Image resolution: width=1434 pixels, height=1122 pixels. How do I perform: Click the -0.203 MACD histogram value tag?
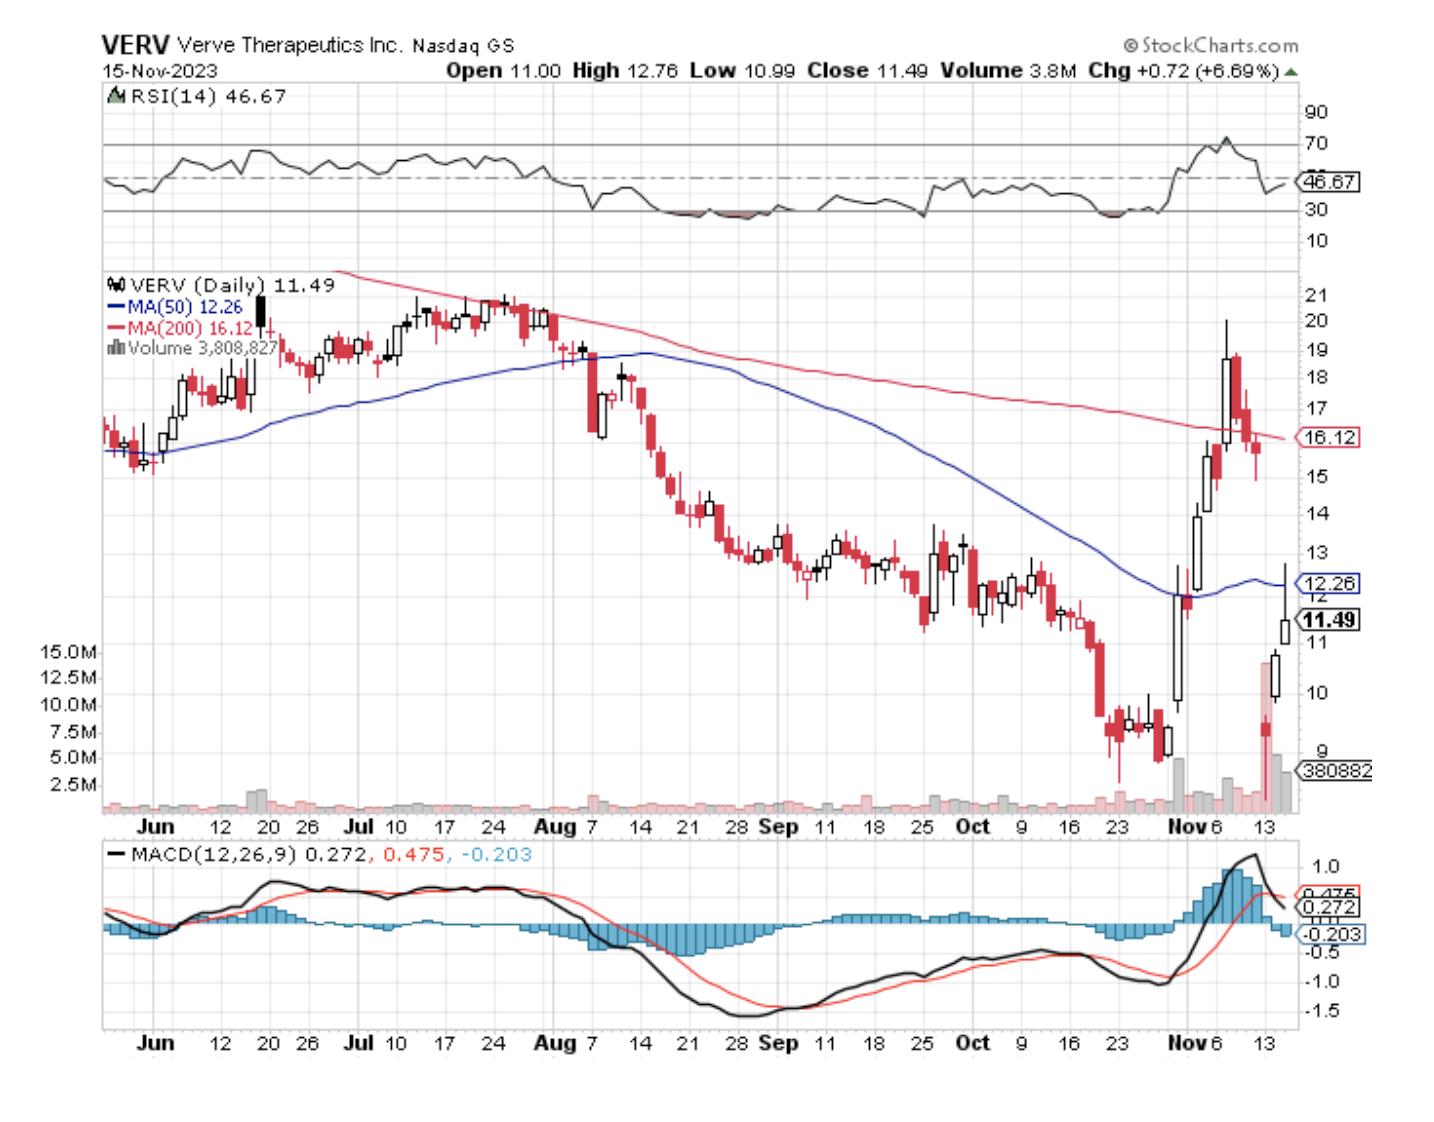1331,934
